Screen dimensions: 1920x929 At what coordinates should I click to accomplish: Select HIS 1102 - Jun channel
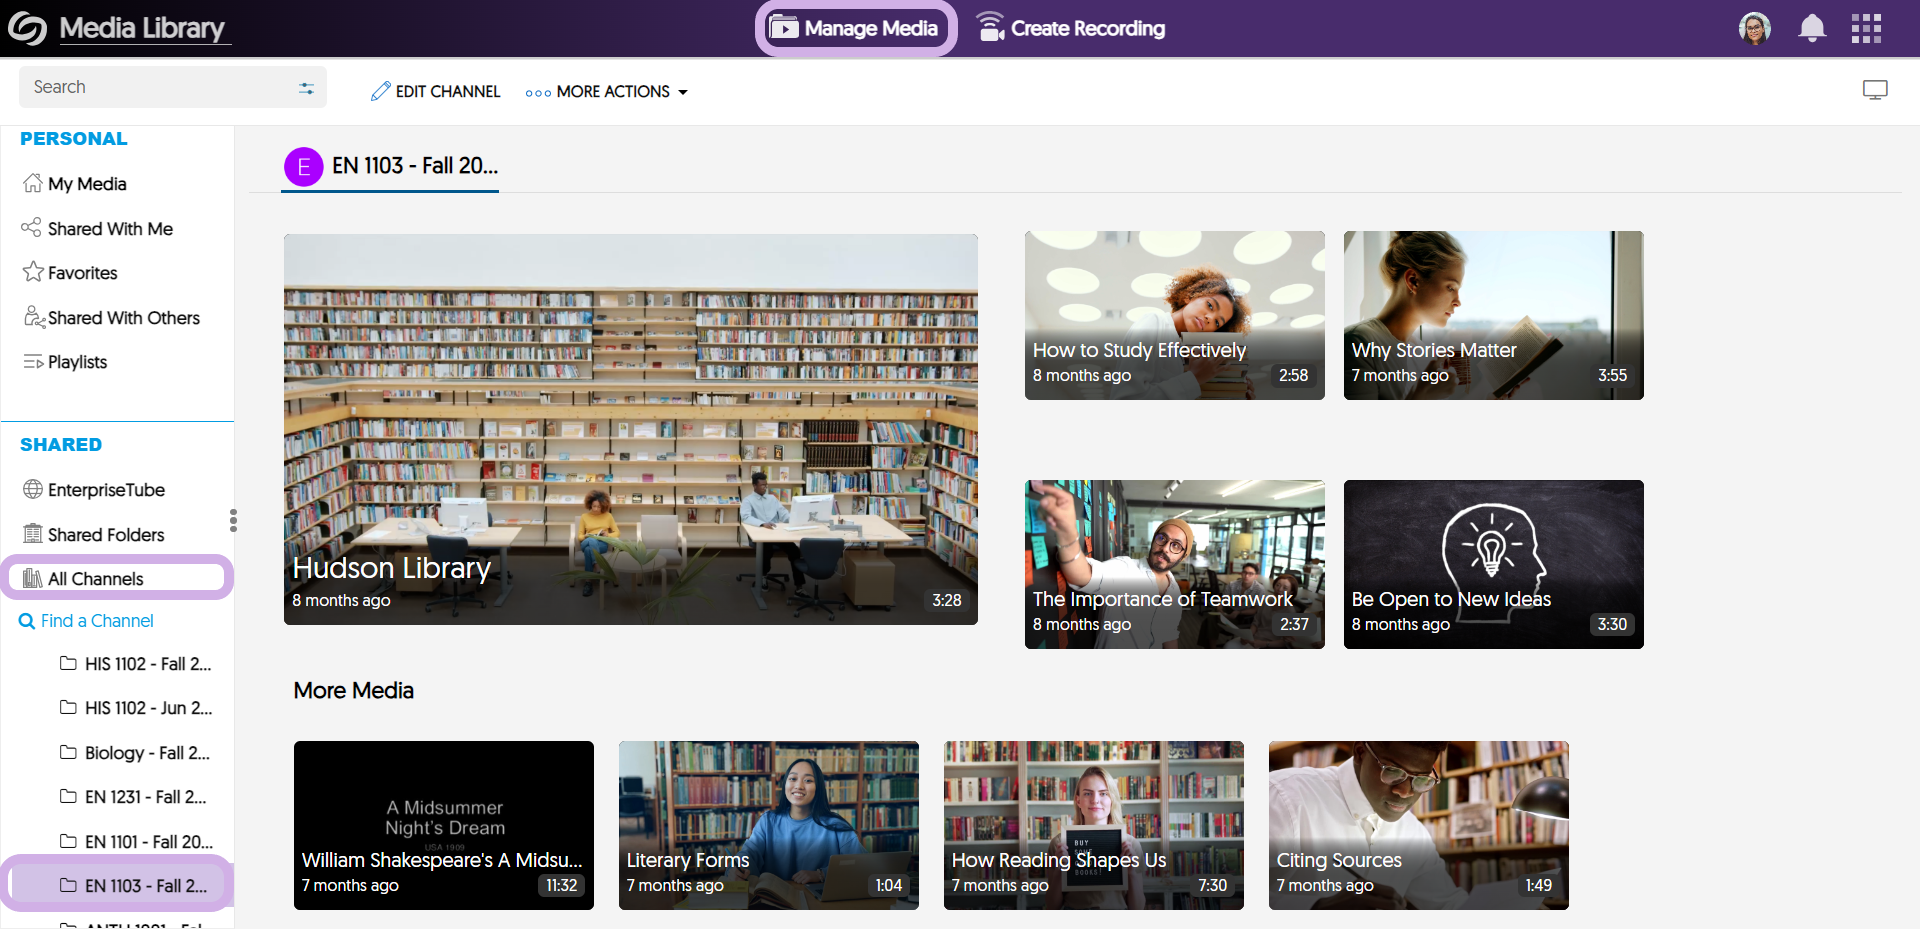click(x=136, y=708)
